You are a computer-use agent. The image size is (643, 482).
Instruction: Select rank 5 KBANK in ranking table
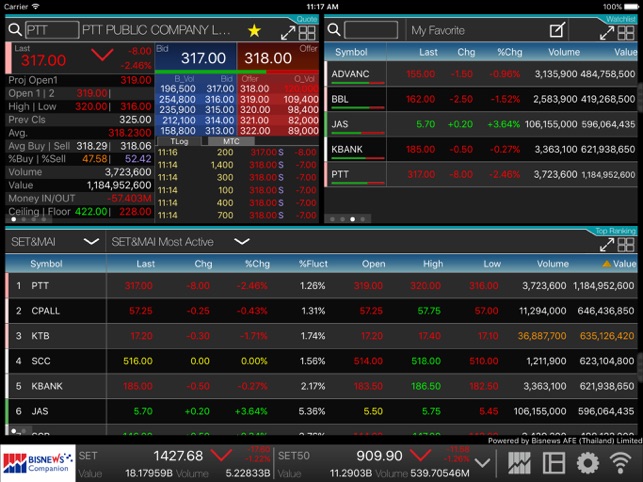pyautogui.click(x=321, y=386)
